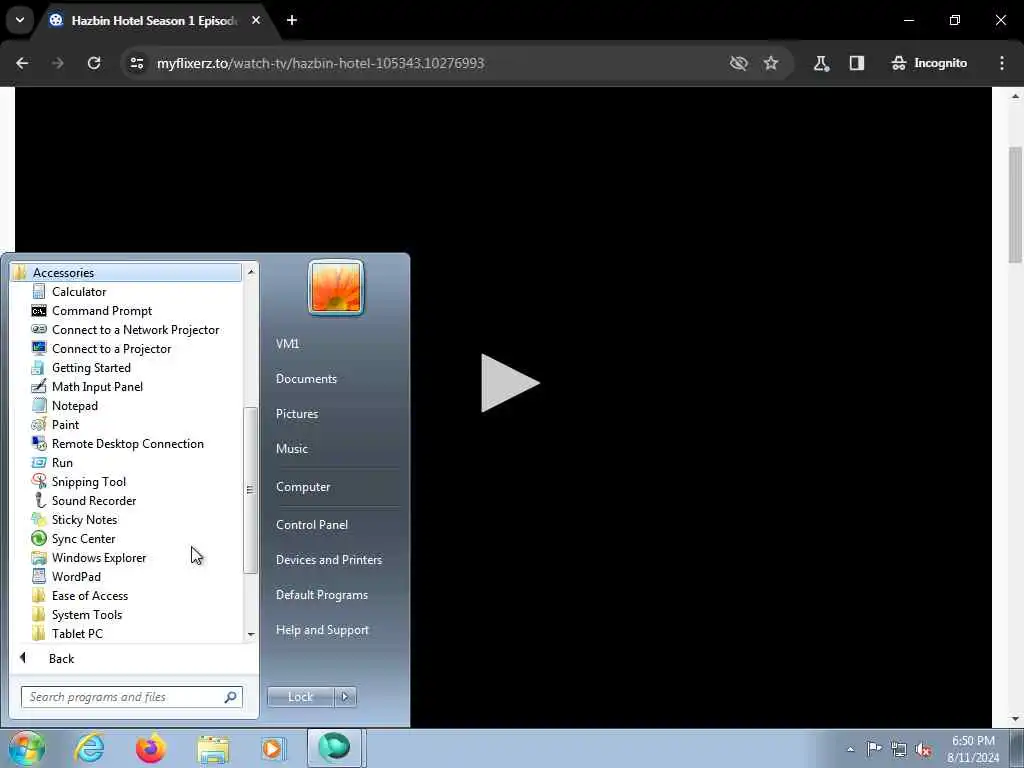Open Devices and Printers

328,560
